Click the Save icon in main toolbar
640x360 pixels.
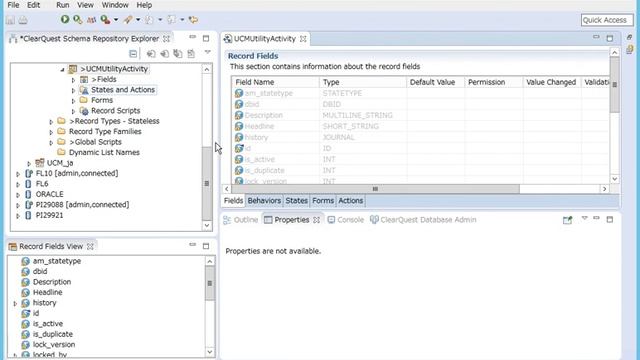(x=10, y=20)
